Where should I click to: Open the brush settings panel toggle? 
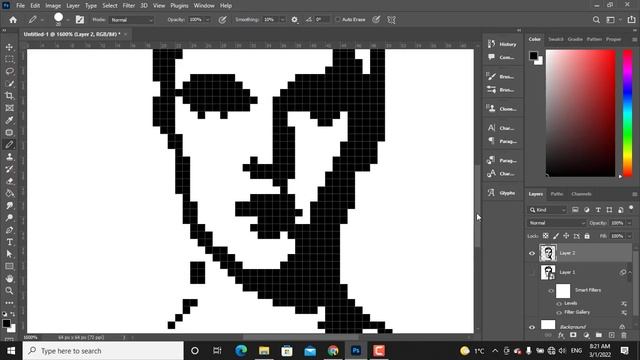(x=80, y=20)
